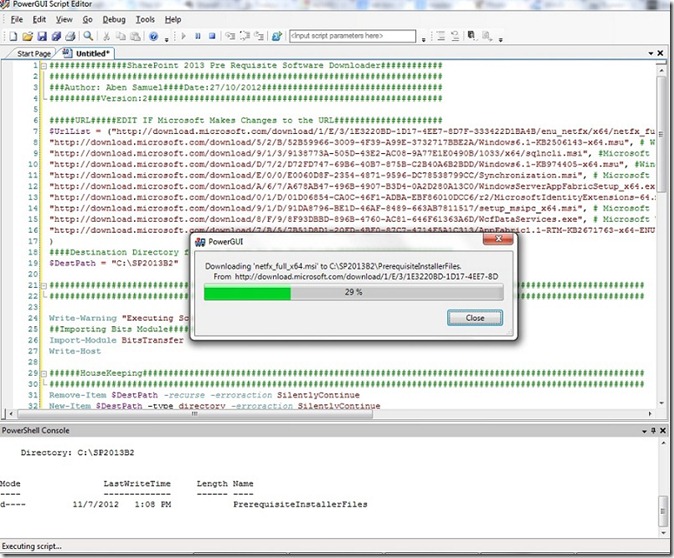674x558 pixels.
Task: Close the active Untitled document tab
Action: (x=661, y=53)
